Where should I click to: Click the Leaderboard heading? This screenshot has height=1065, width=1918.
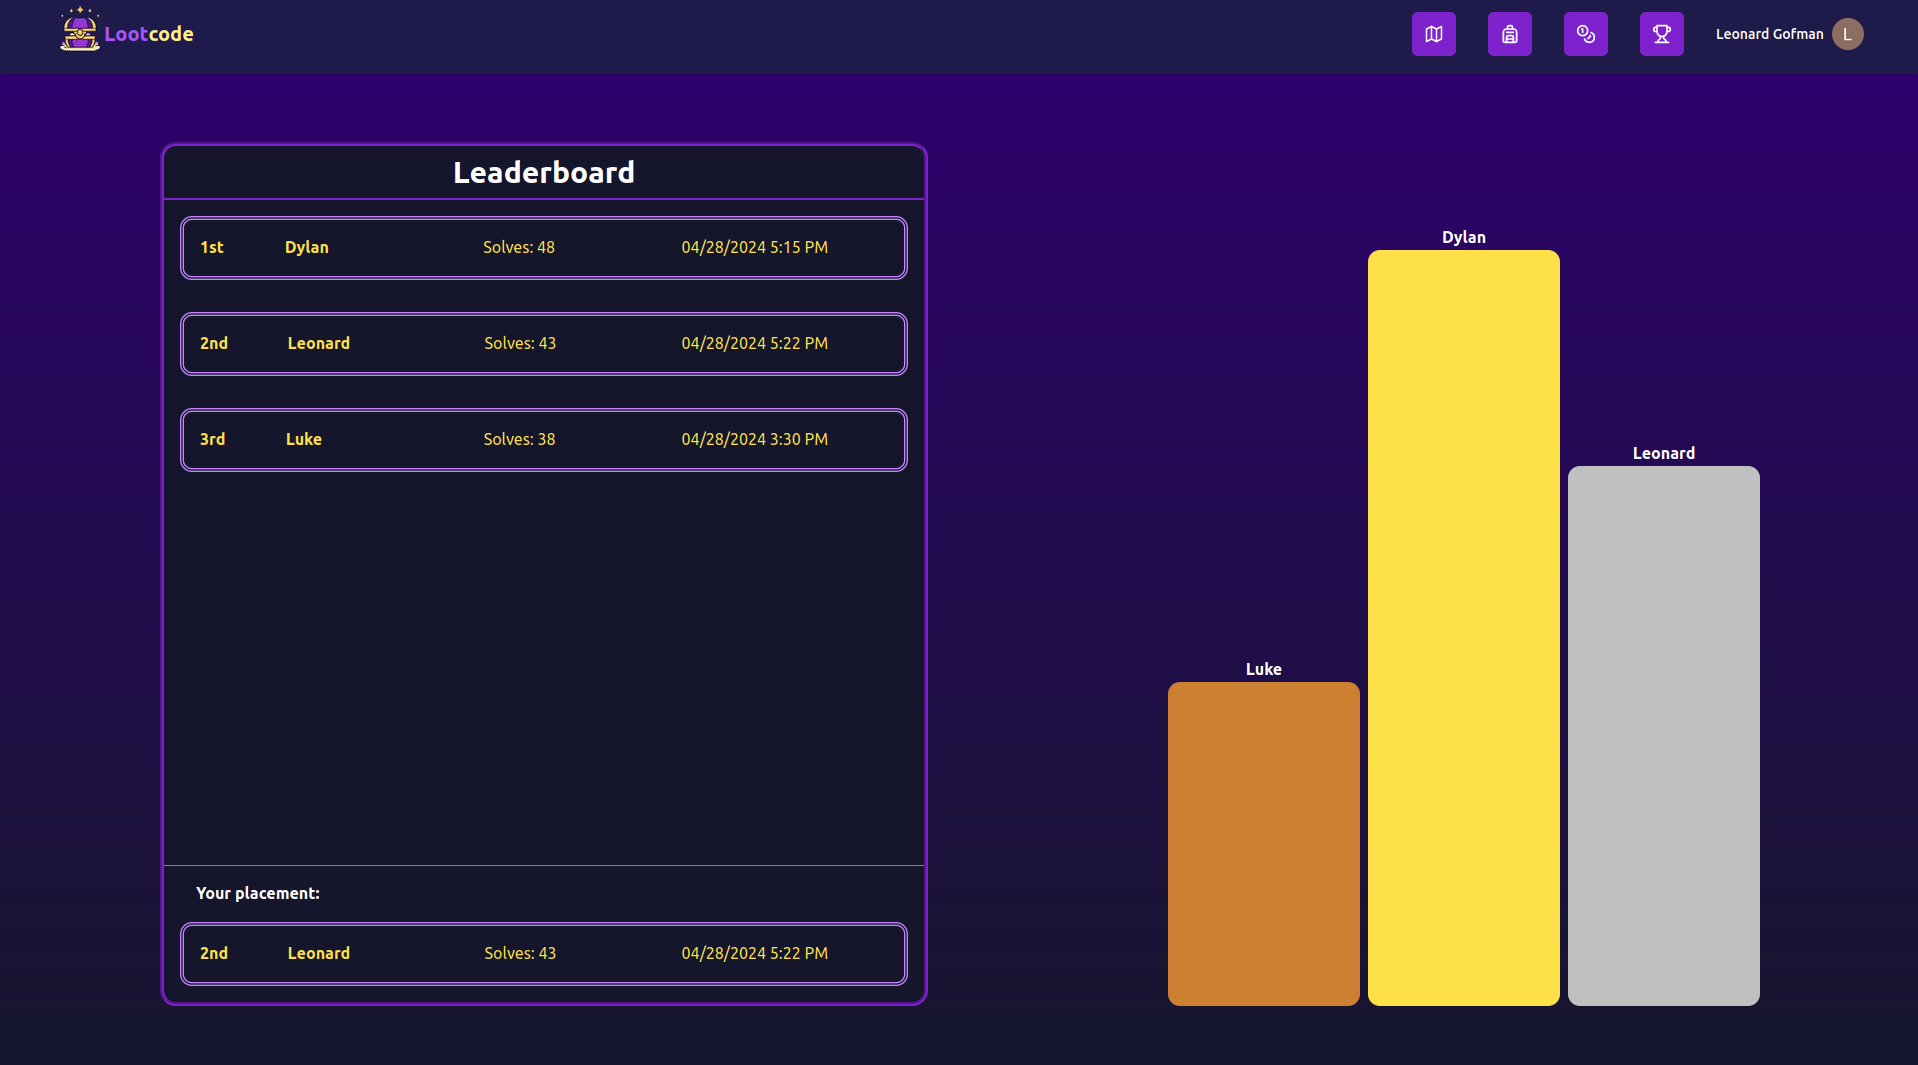(544, 173)
